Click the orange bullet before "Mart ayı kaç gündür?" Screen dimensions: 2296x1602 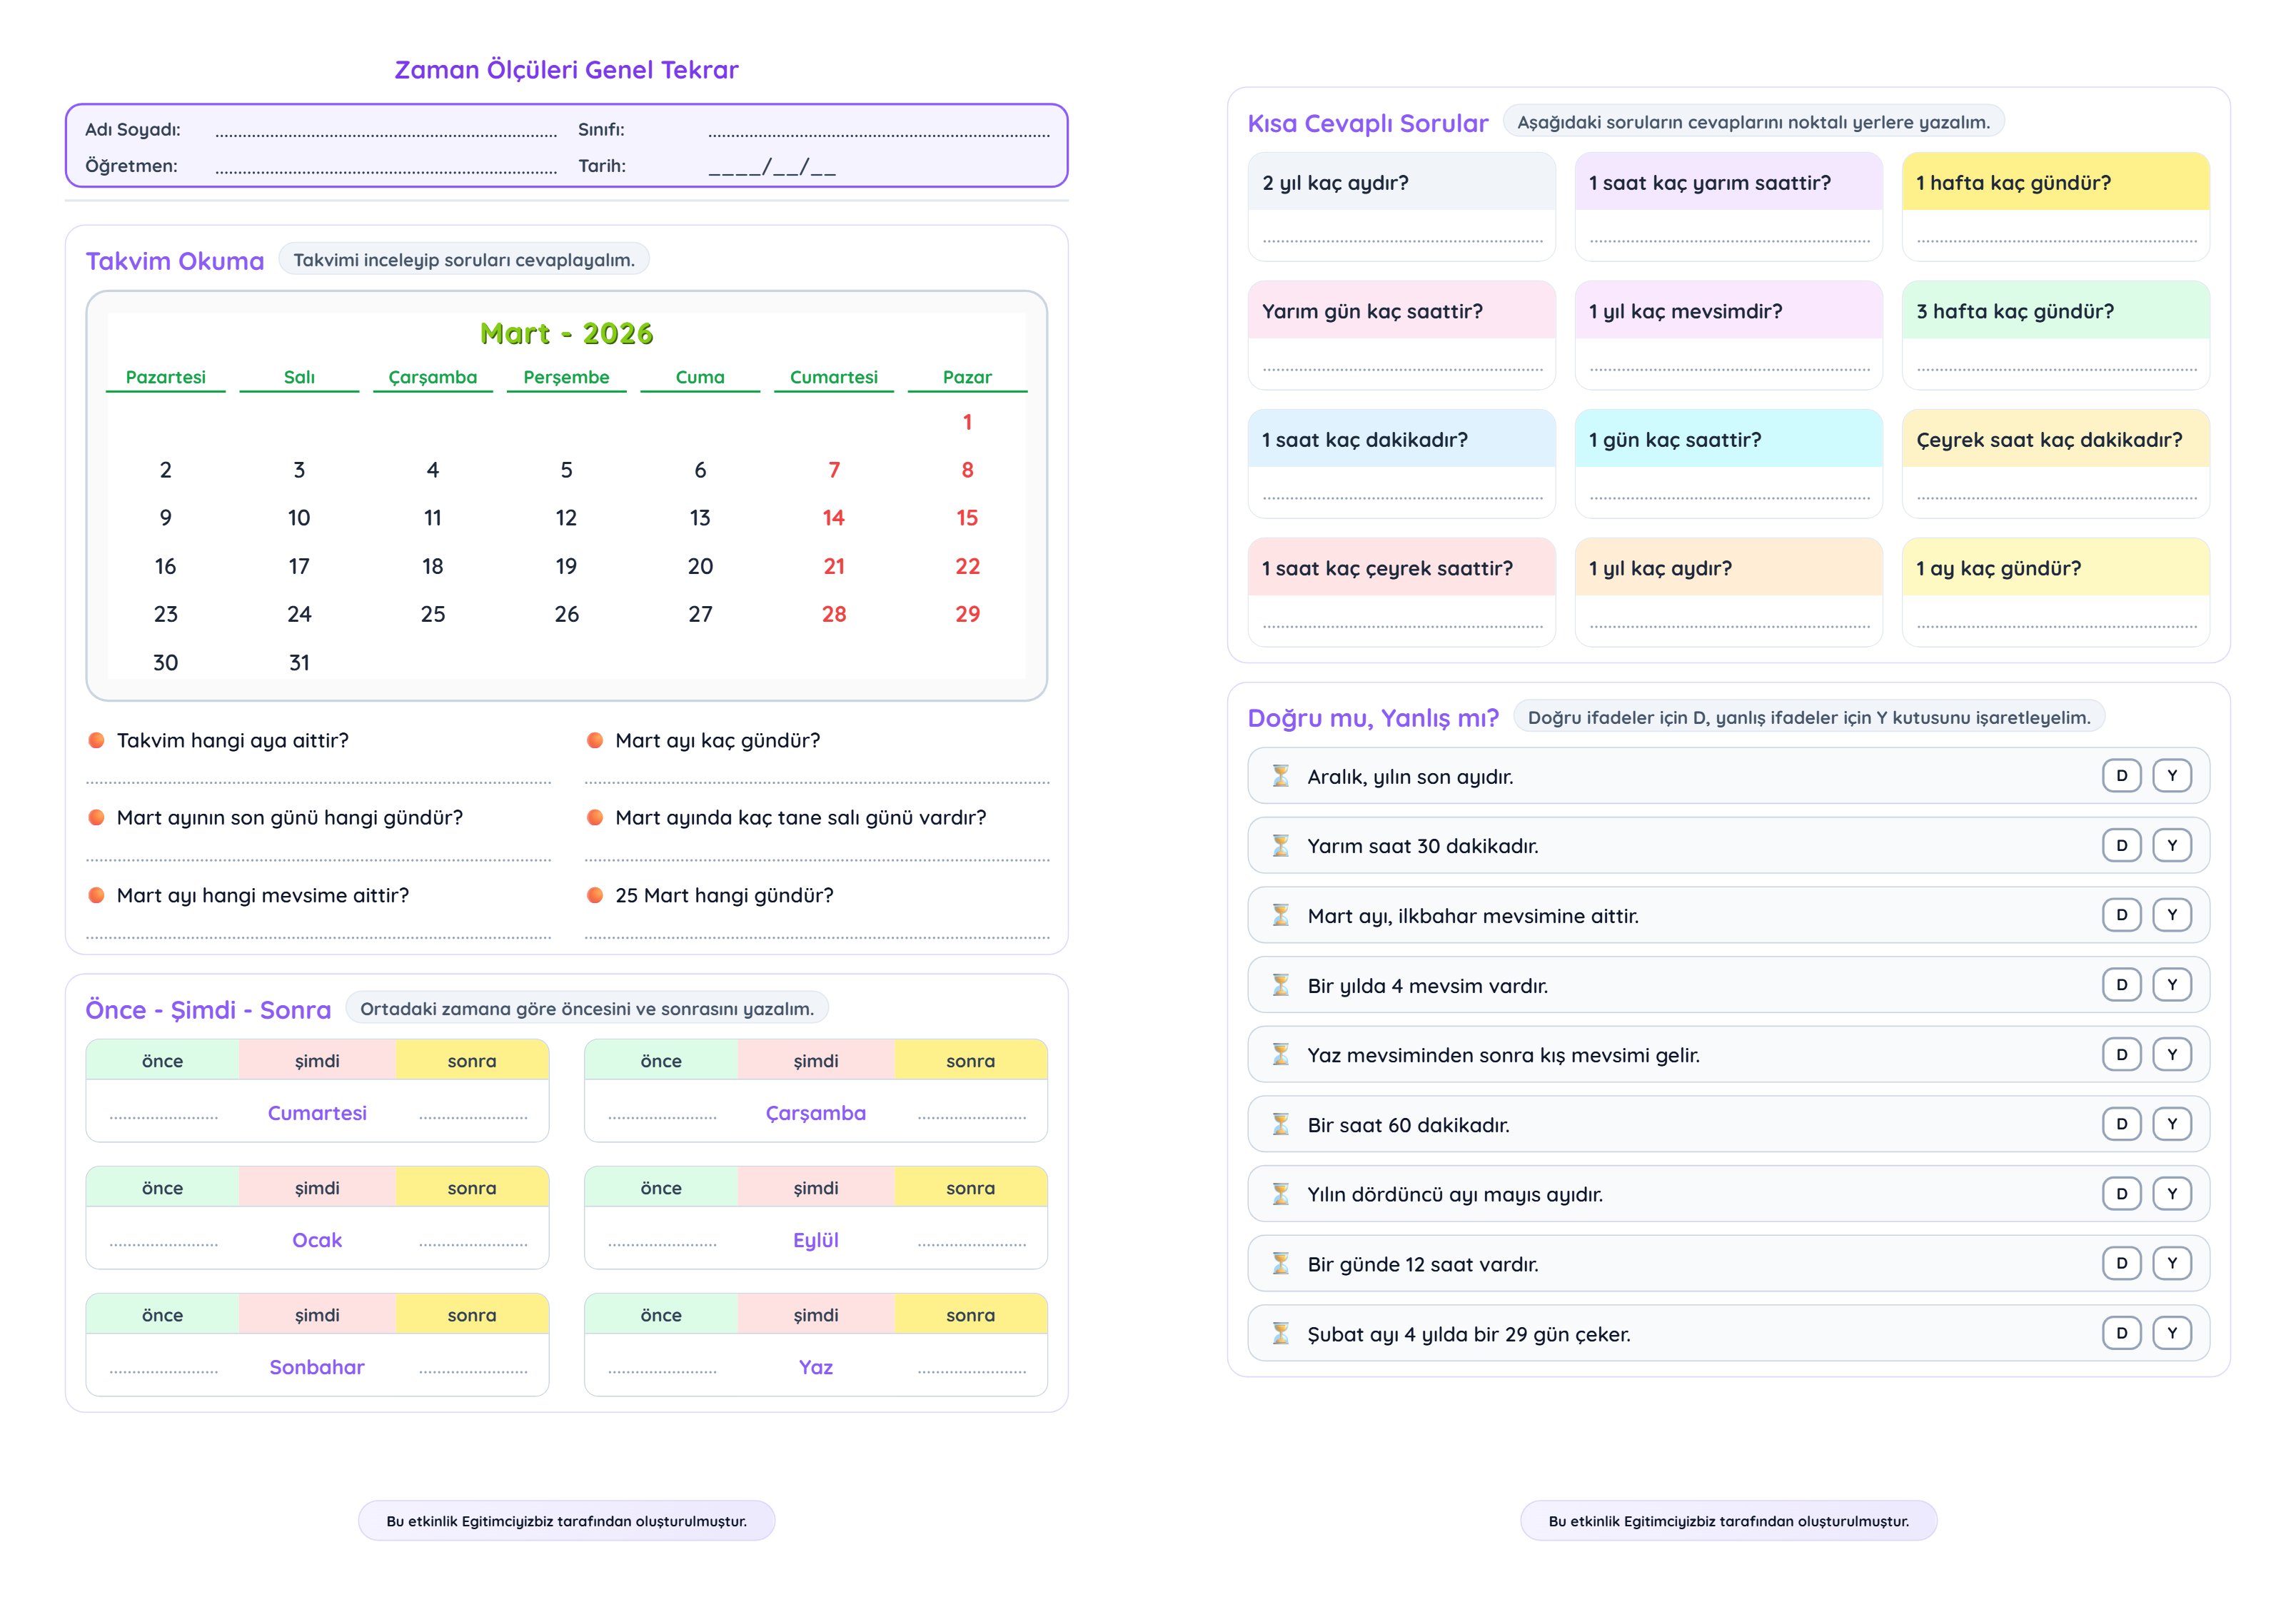[595, 740]
